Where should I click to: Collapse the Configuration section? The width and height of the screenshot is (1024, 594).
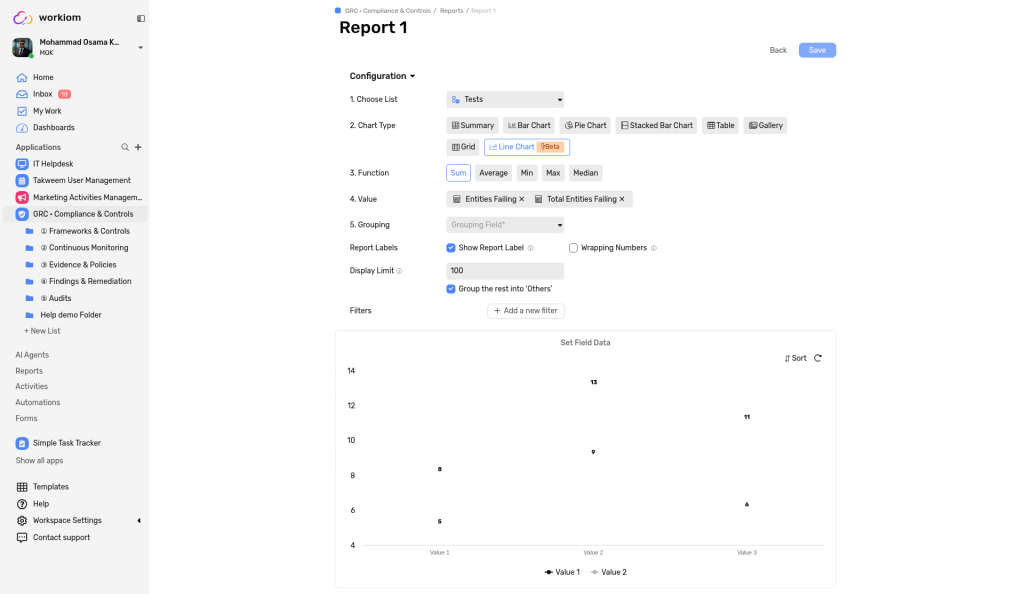pyautogui.click(x=382, y=76)
